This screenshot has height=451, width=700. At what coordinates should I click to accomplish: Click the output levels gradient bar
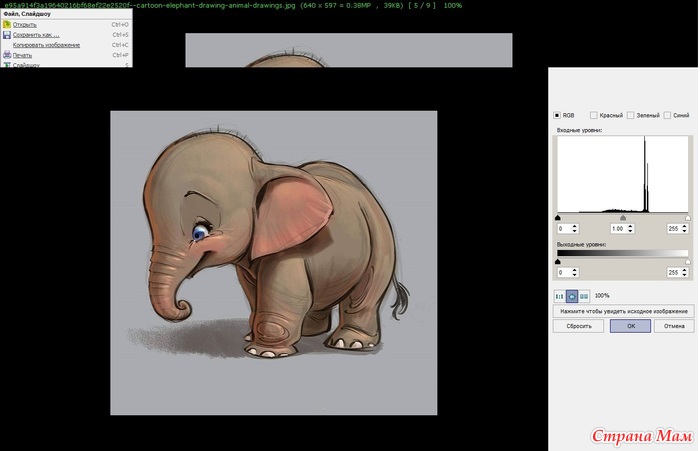(x=623, y=253)
